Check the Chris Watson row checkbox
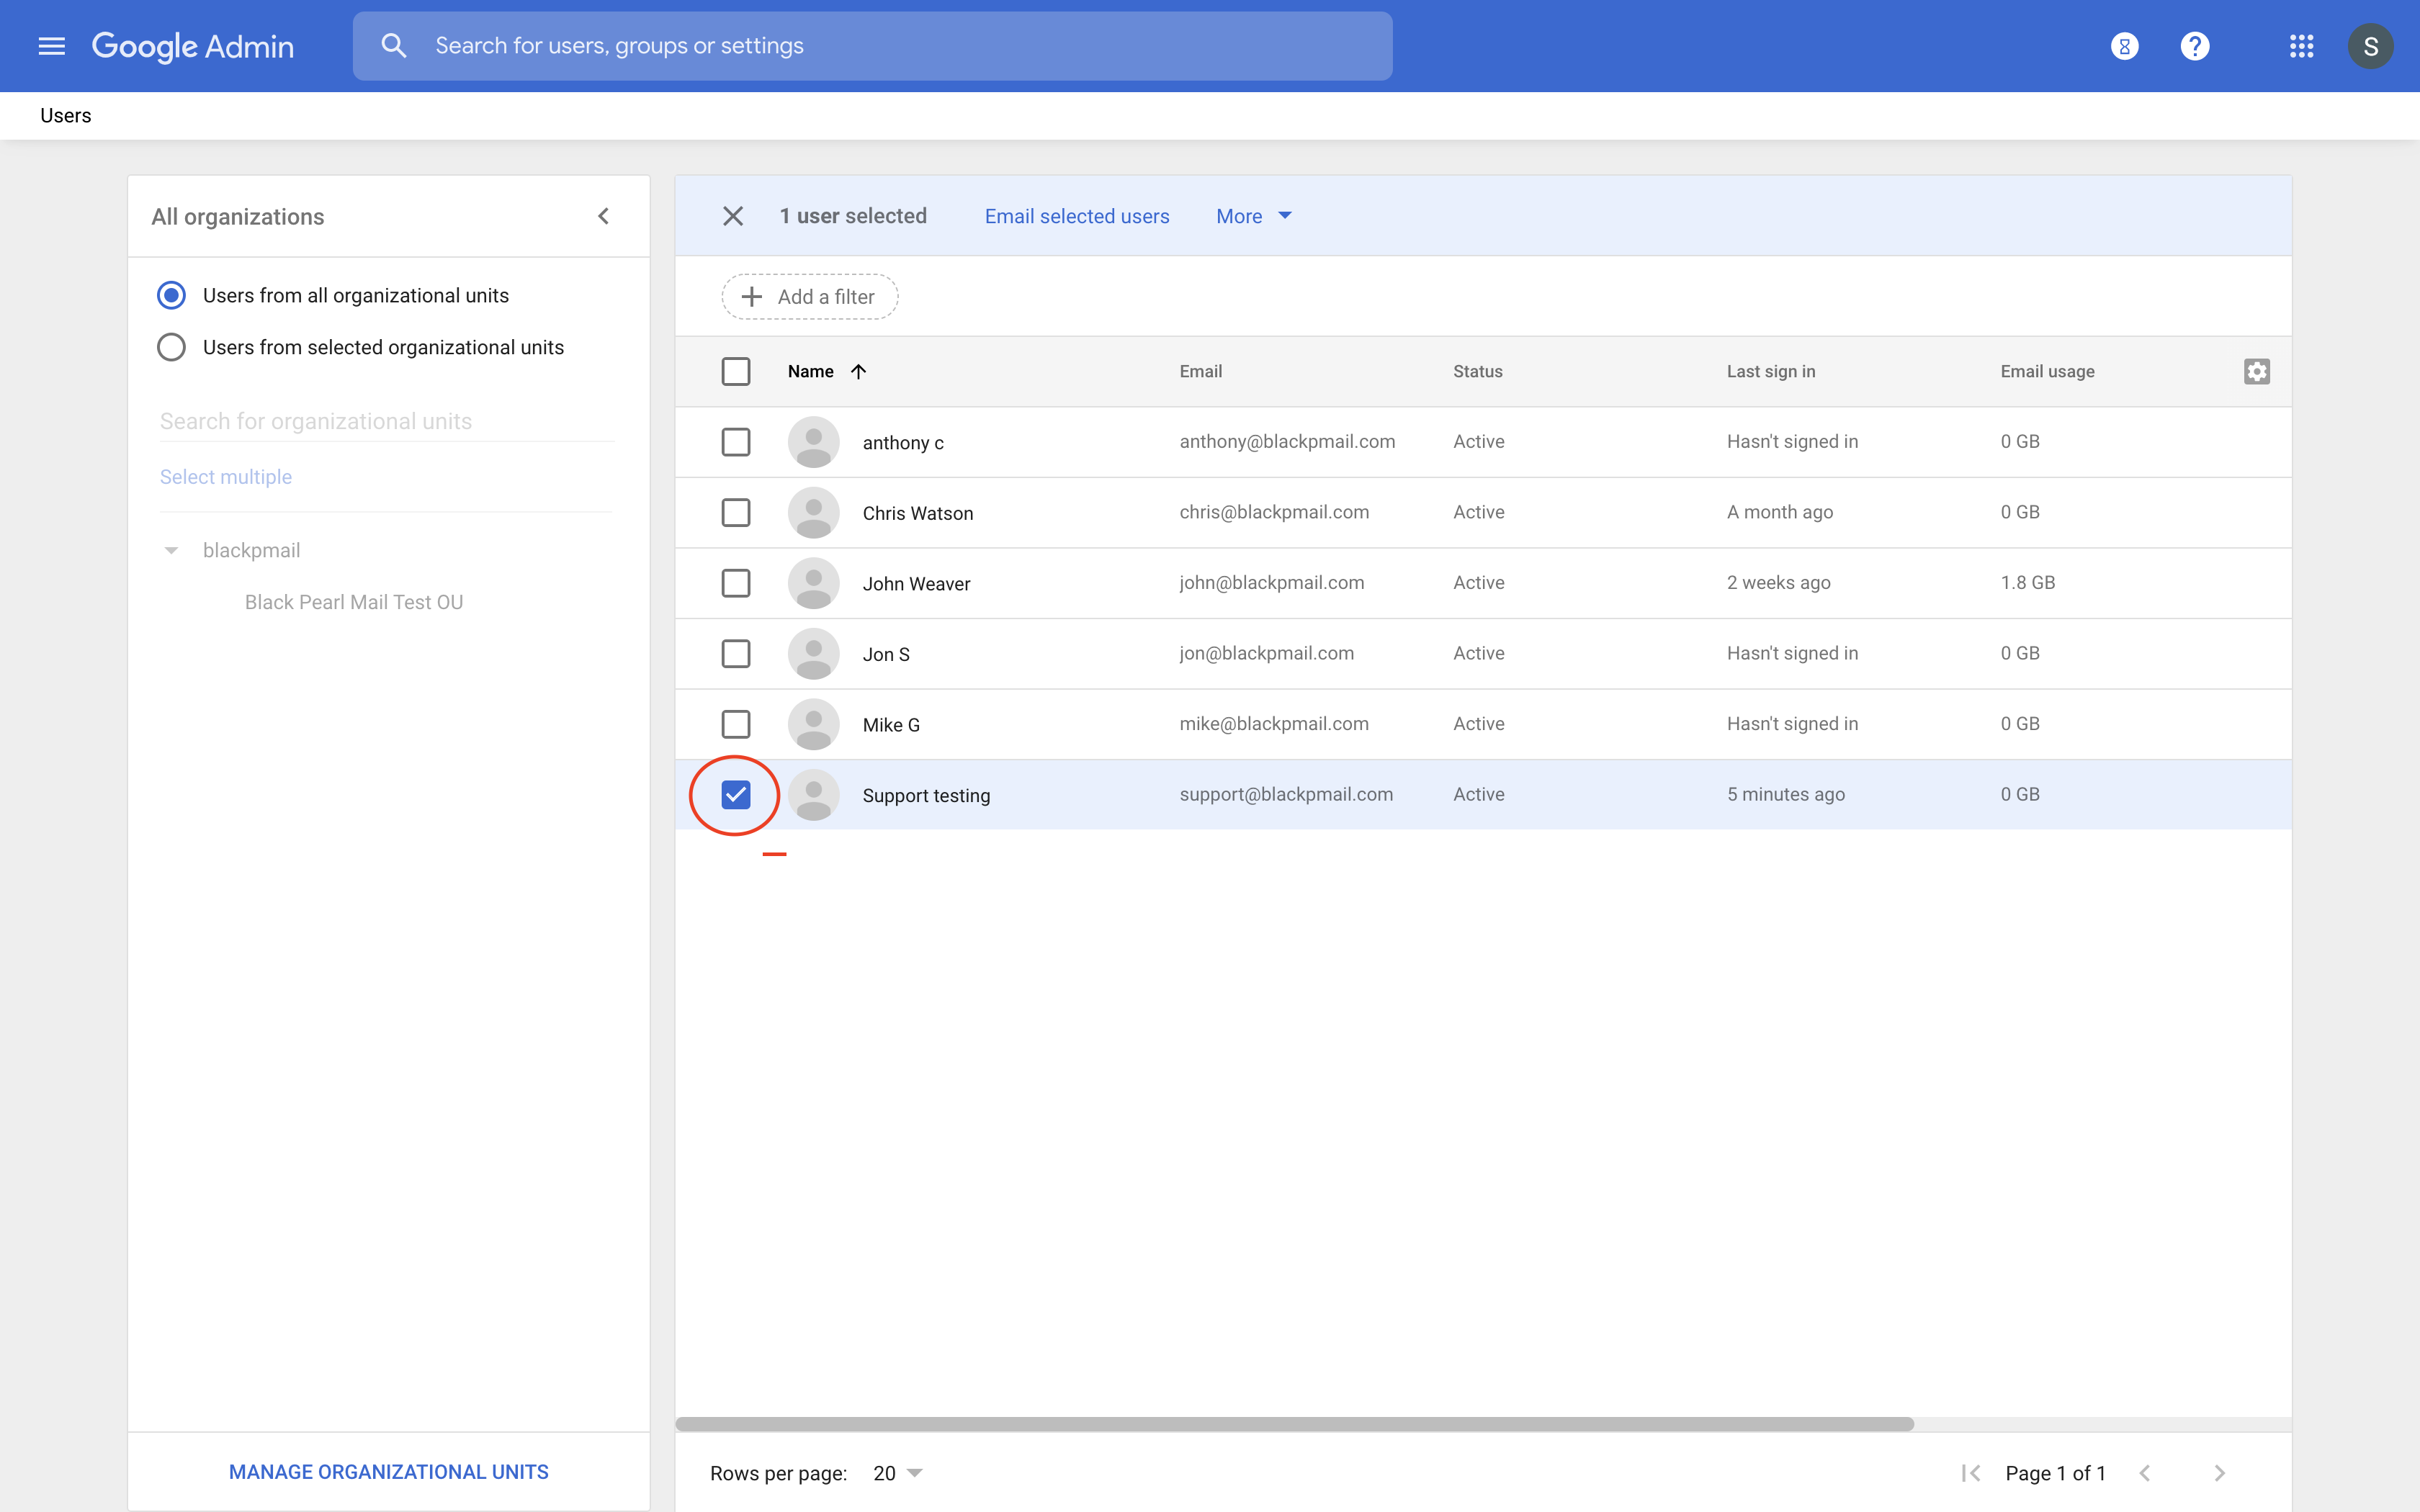 (736, 512)
